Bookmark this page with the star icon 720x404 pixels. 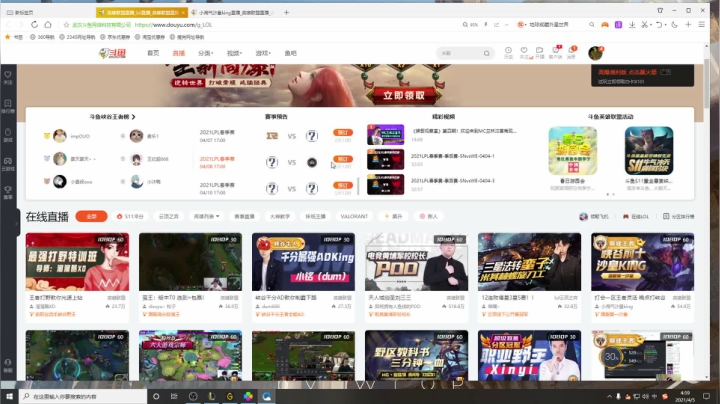tap(66, 25)
